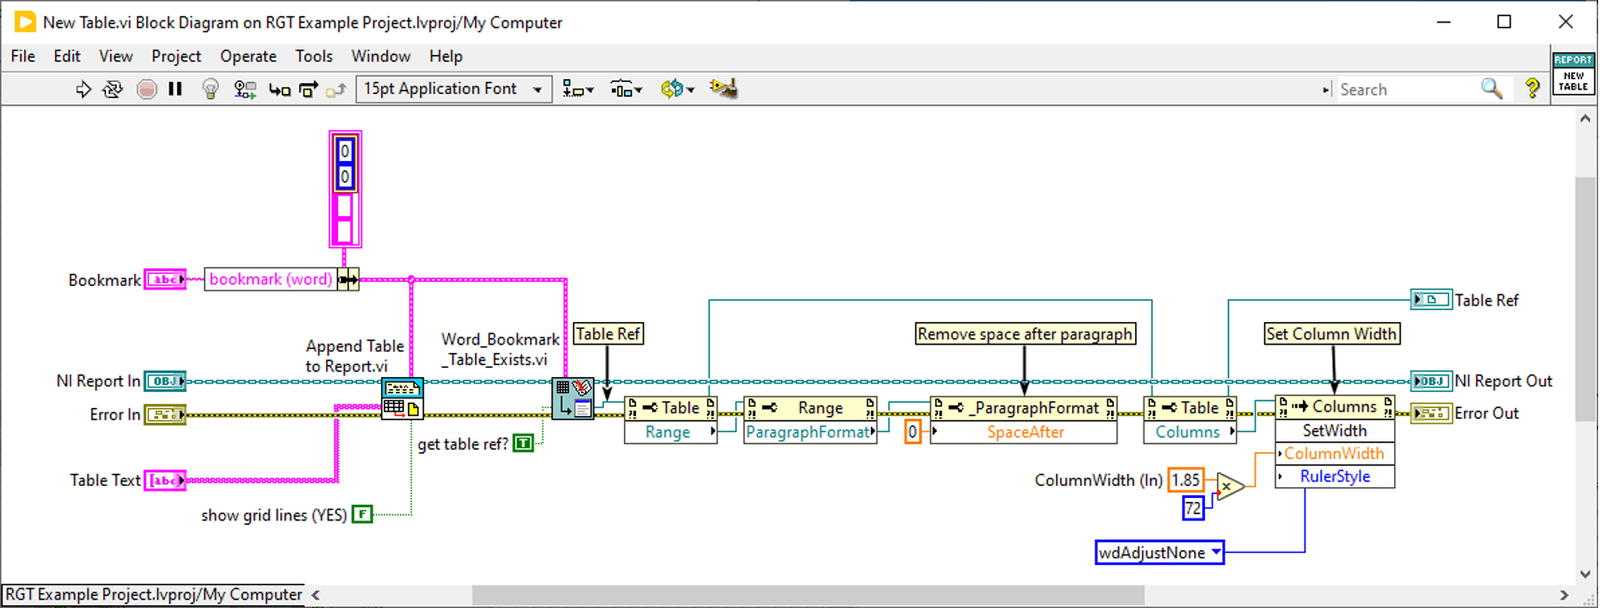Select the Bookmark string terminal

(x=165, y=280)
